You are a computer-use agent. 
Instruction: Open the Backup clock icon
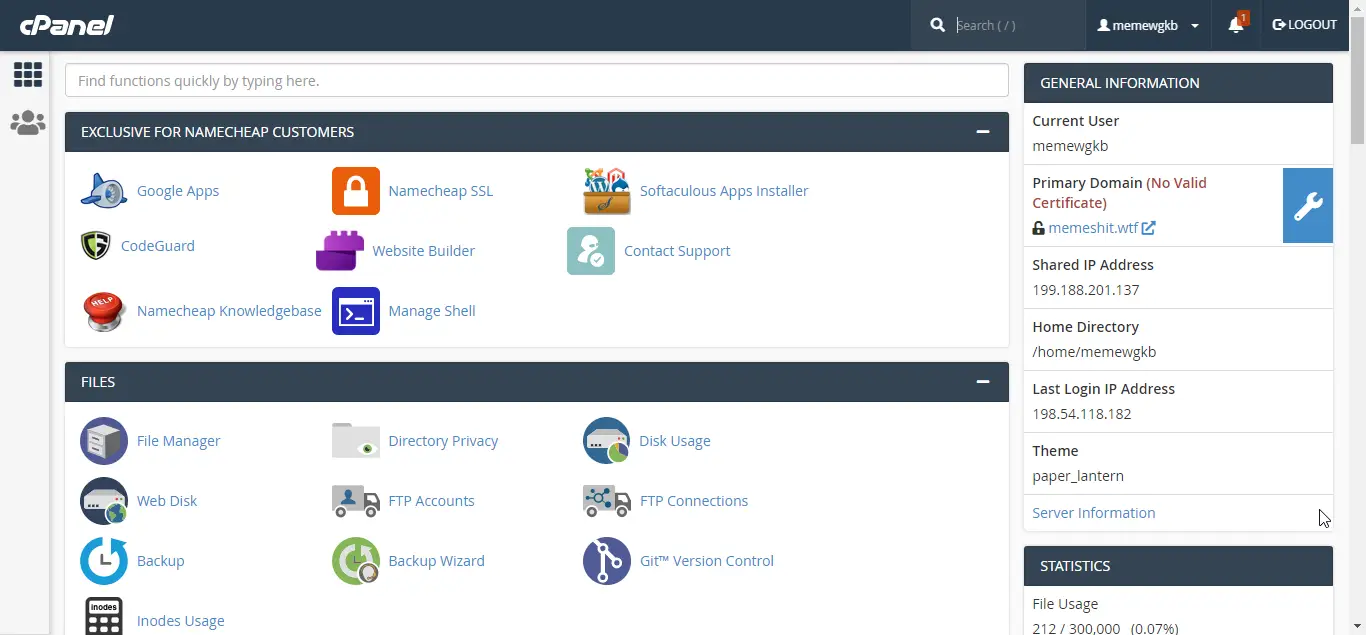tap(104, 561)
